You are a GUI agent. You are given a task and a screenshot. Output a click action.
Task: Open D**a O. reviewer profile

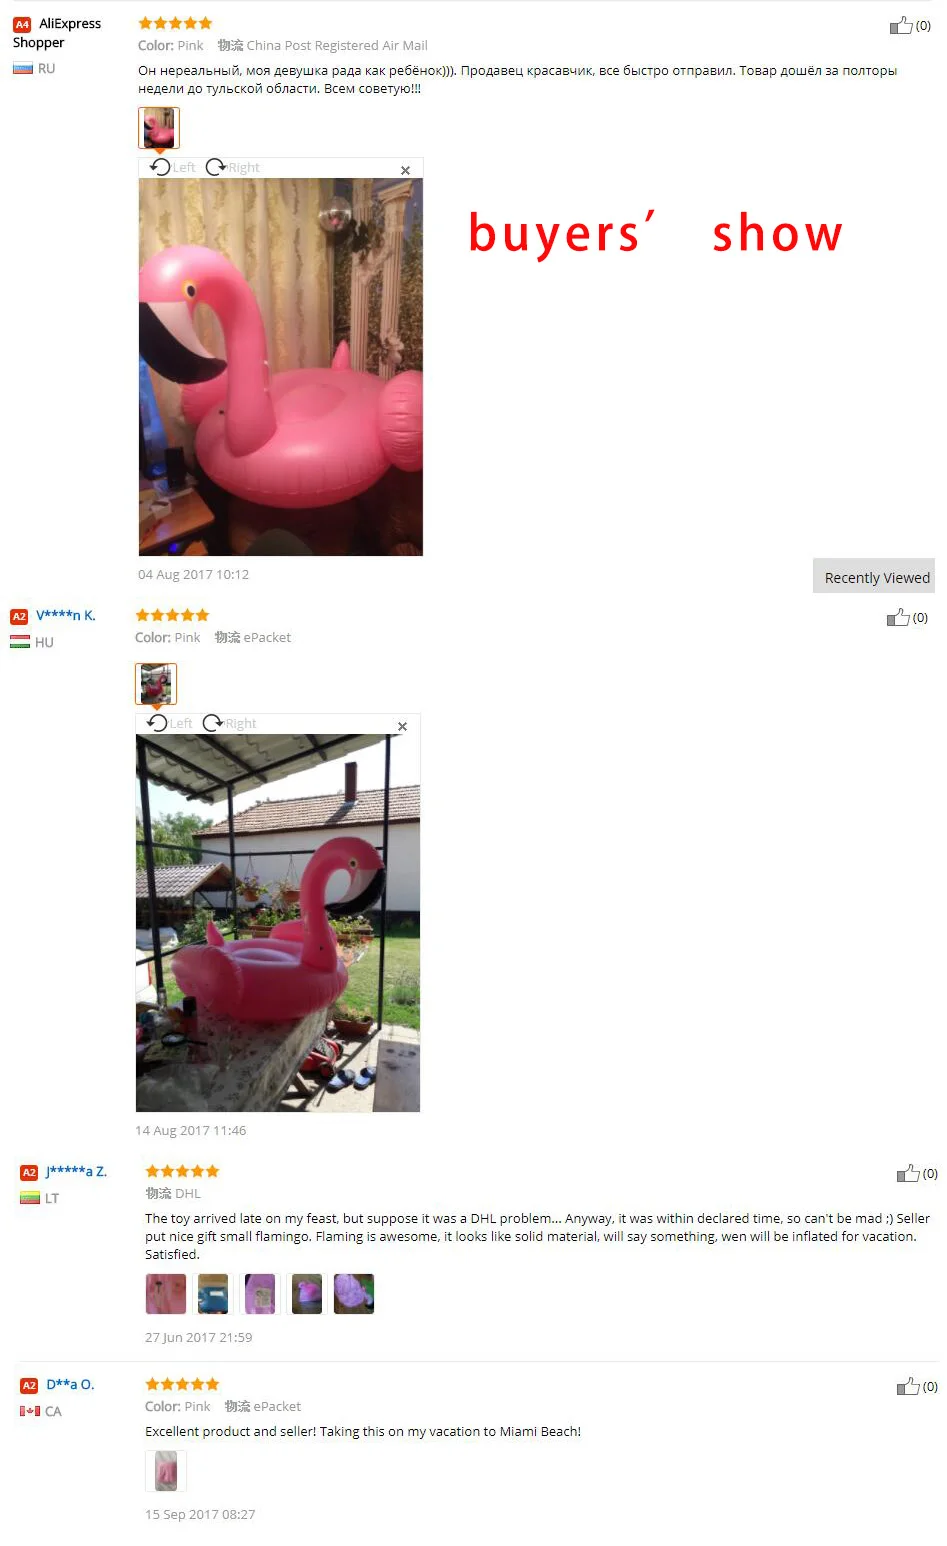(70, 1385)
